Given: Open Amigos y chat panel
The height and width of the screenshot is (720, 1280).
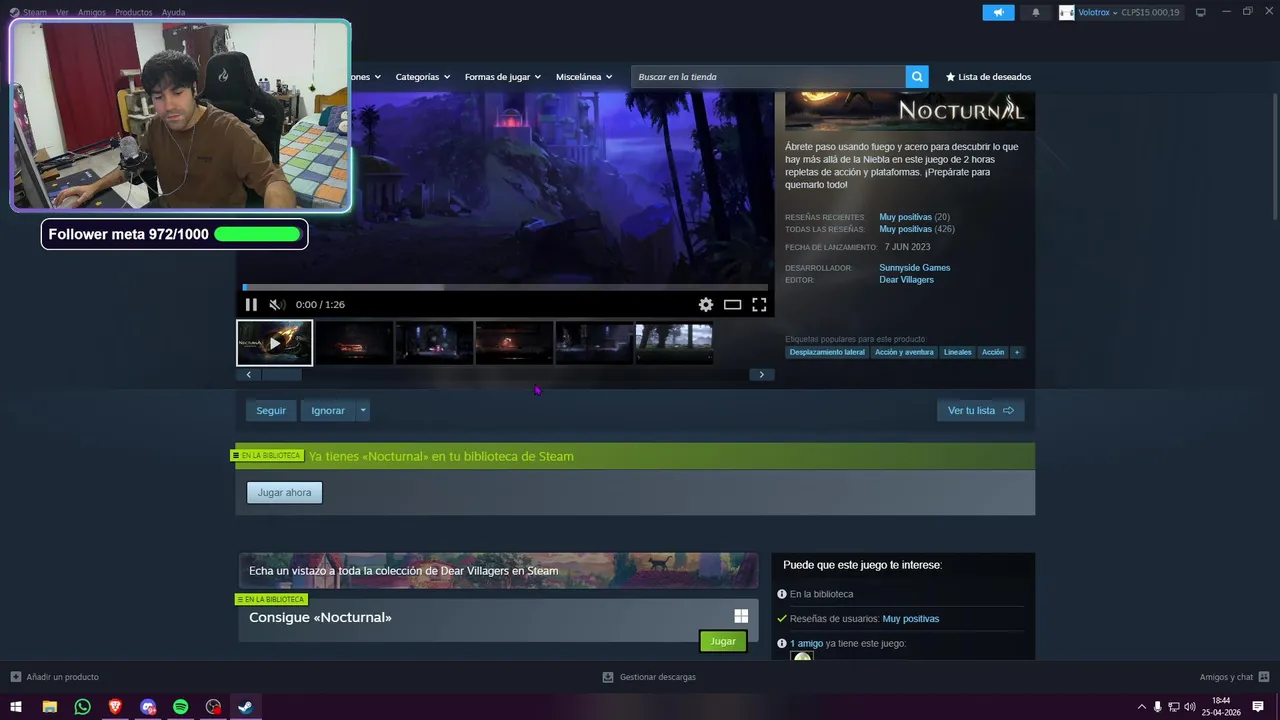Looking at the screenshot, I should click(1235, 677).
